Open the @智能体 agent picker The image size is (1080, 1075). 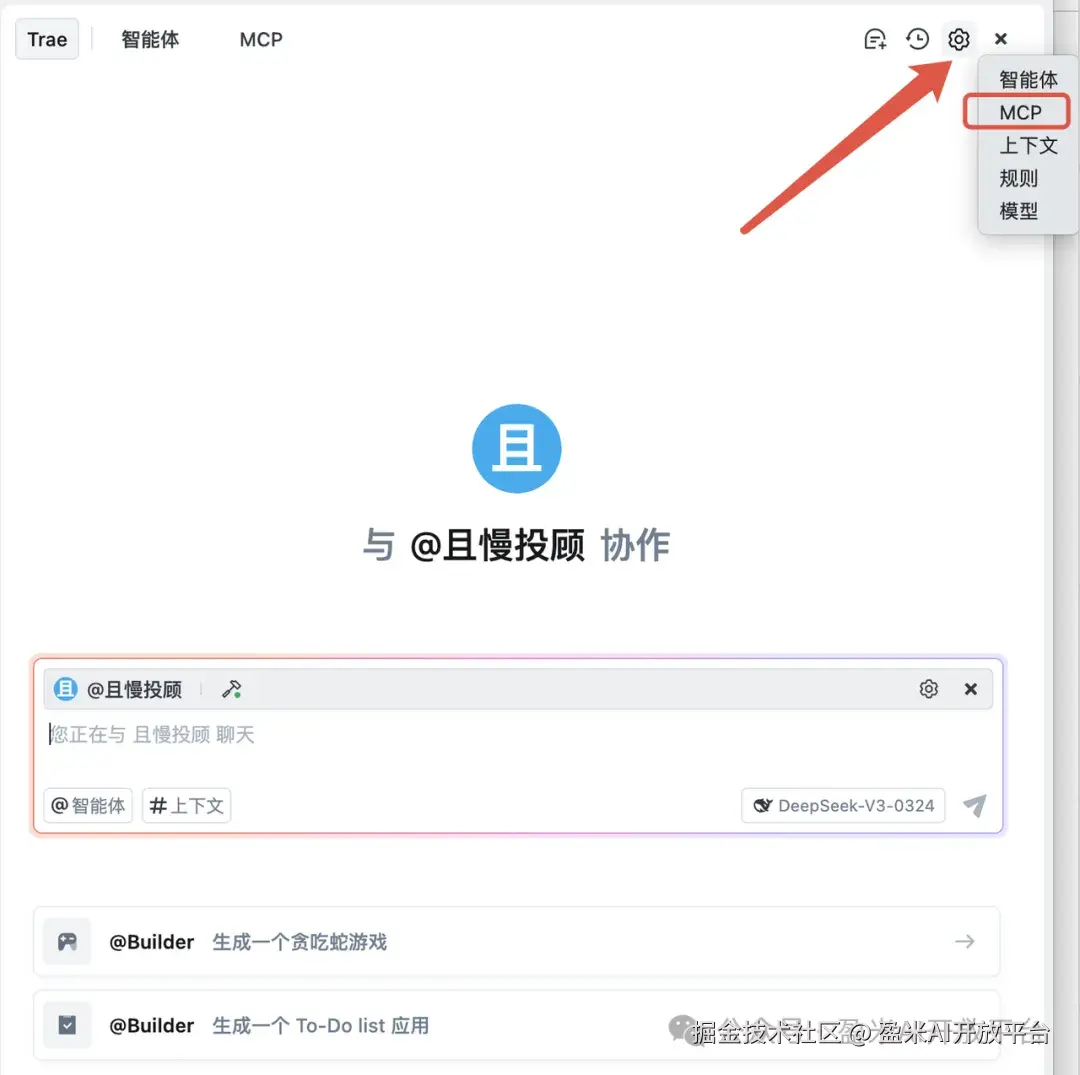pyautogui.click(x=88, y=805)
